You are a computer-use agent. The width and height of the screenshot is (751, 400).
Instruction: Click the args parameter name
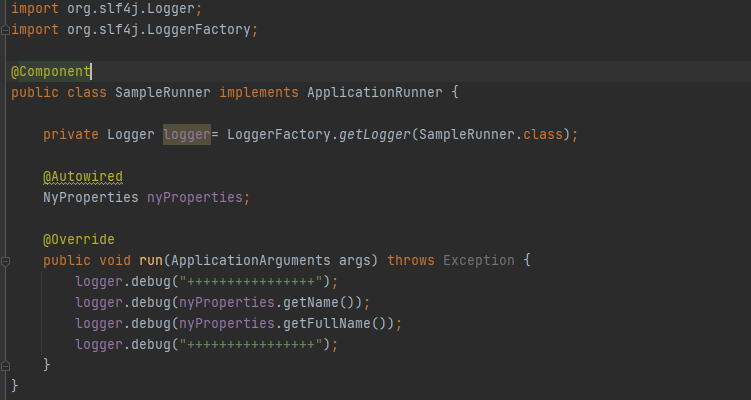coord(354,261)
